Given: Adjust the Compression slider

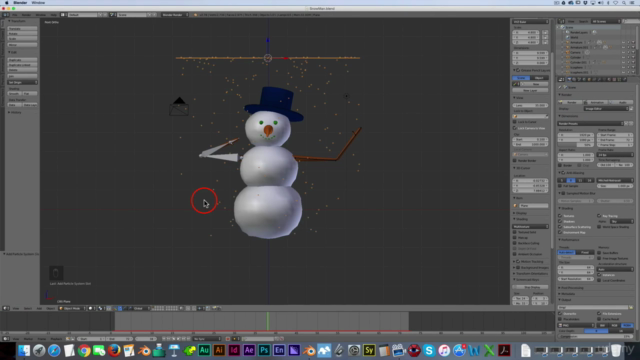Looking at the screenshot, I should 596,336.
